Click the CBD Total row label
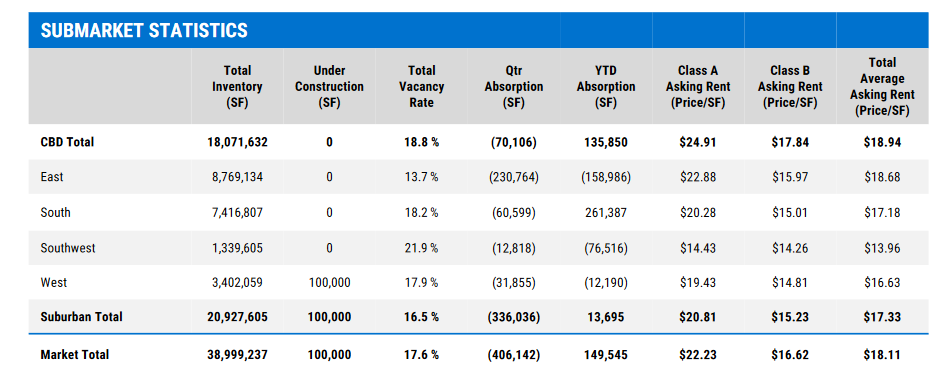This screenshot has width=951, height=382. pyautogui.click(x=67, y=142)
